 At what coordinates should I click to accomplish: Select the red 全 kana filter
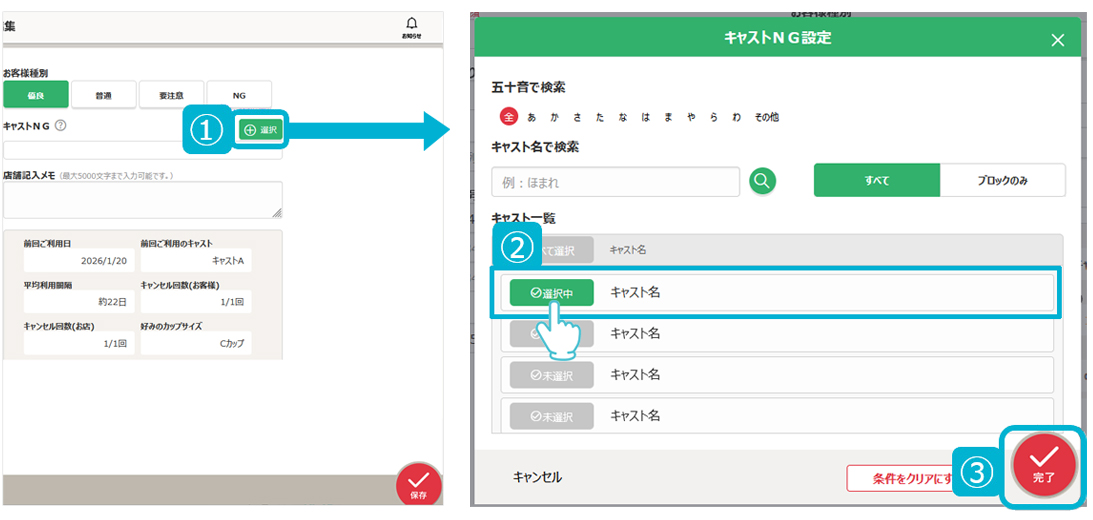pyautogui.click(x=508, y=117)
